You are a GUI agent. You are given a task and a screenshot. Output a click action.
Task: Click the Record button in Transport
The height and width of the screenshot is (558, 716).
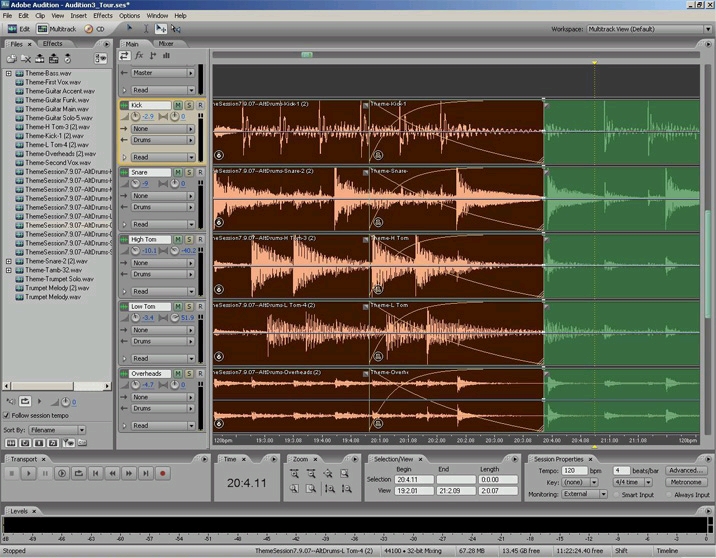(163, 474)
